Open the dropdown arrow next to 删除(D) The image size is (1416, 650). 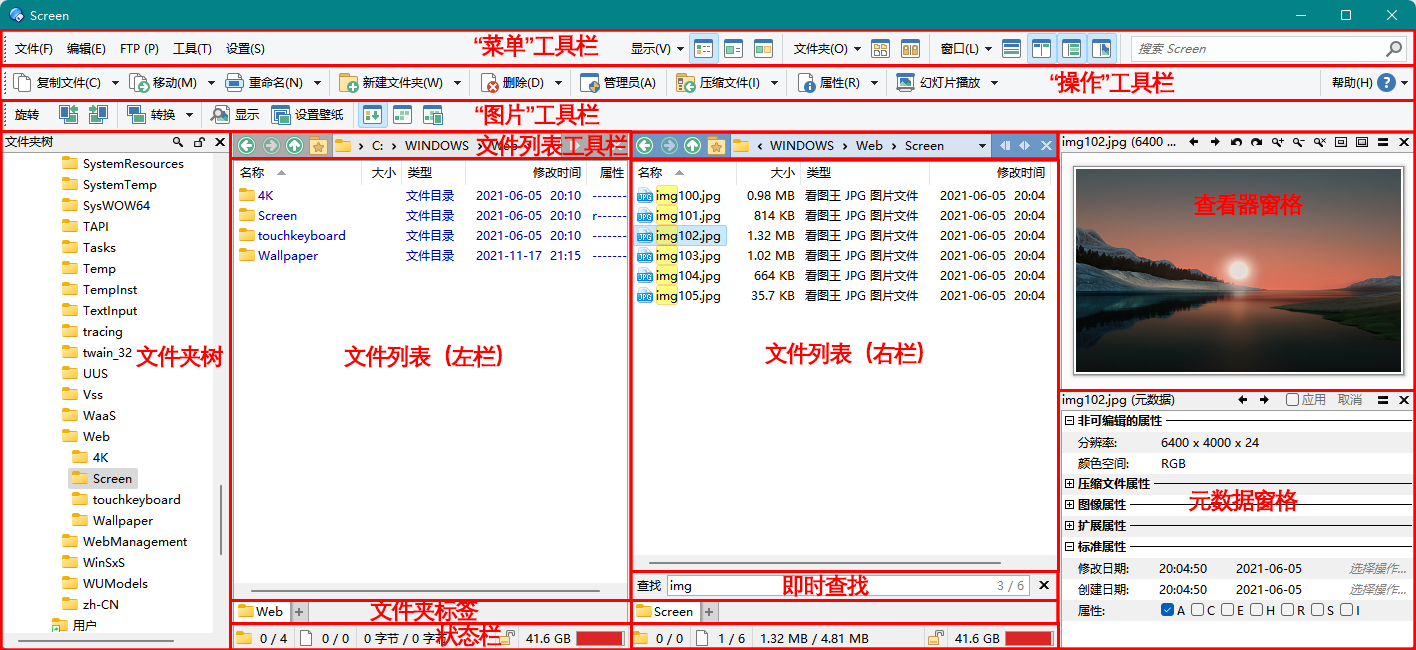pos(559,83)
